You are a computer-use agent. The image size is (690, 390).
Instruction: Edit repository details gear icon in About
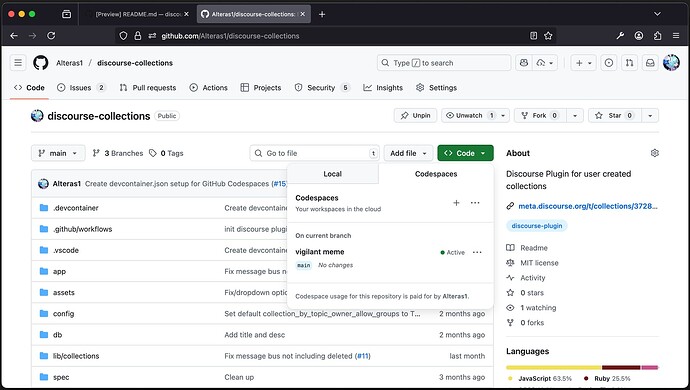point(654,153)
